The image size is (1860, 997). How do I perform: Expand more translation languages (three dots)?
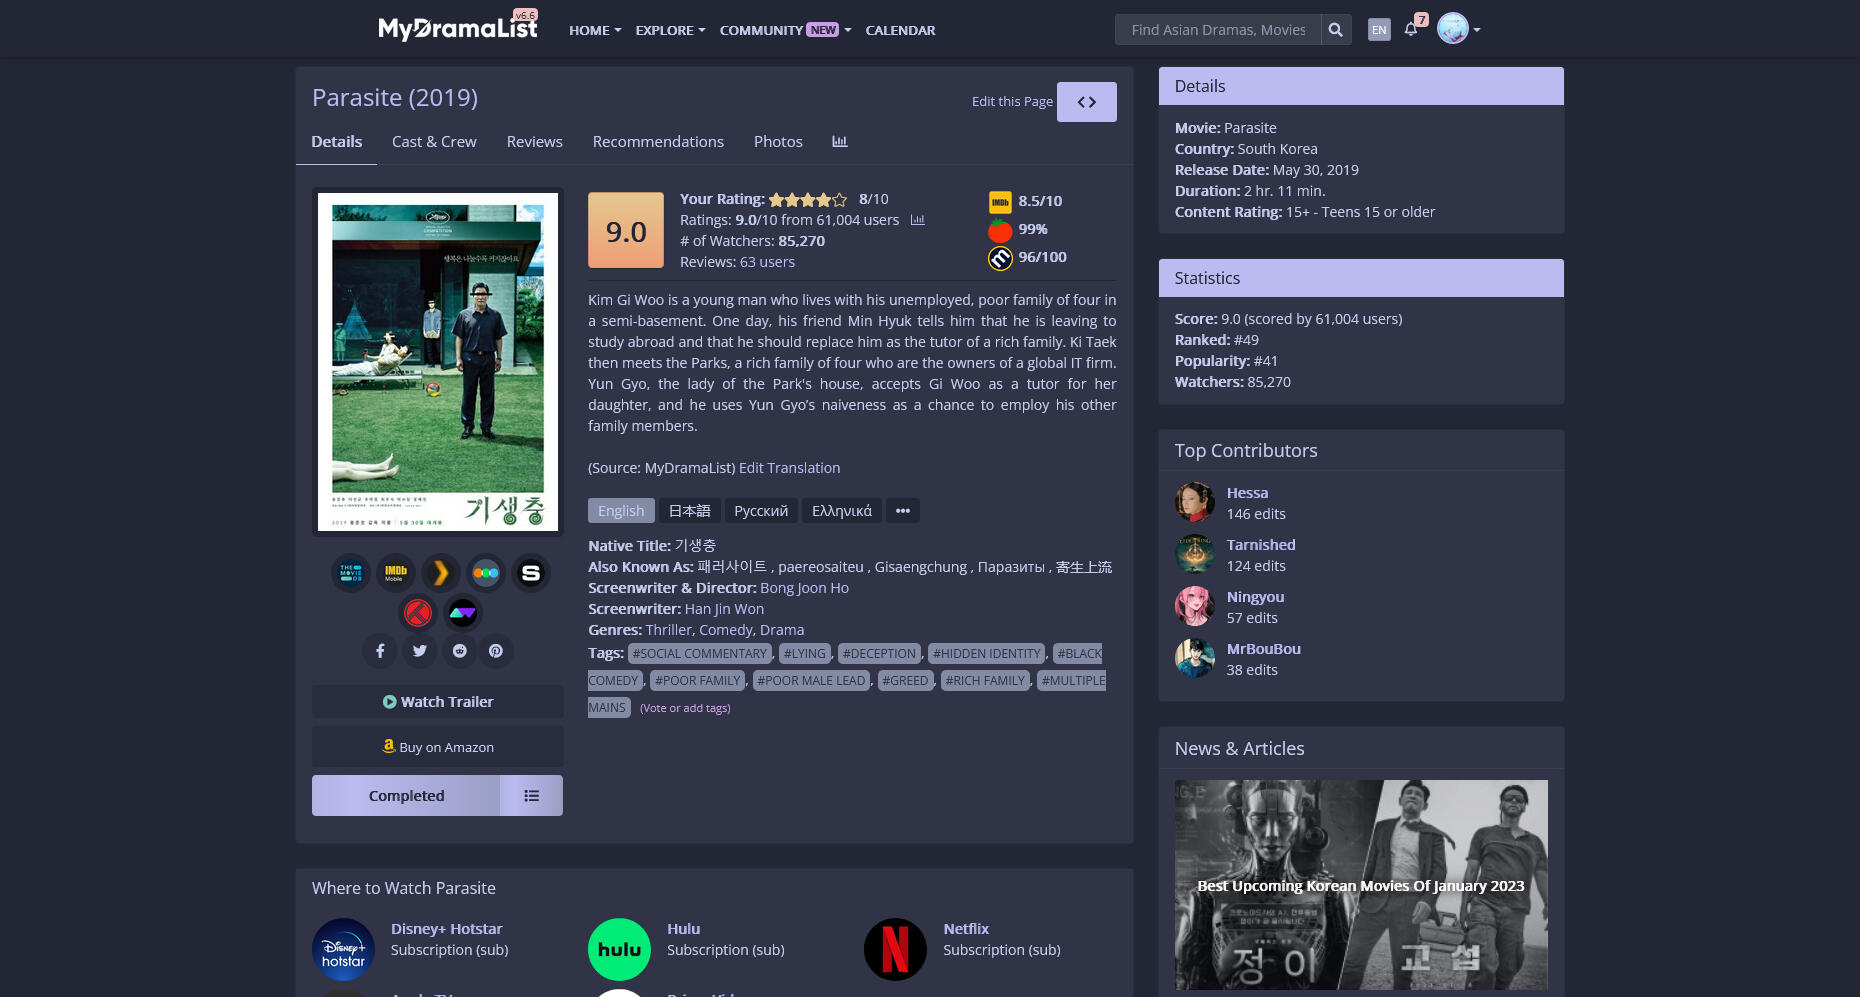click(x=903, y=511)
